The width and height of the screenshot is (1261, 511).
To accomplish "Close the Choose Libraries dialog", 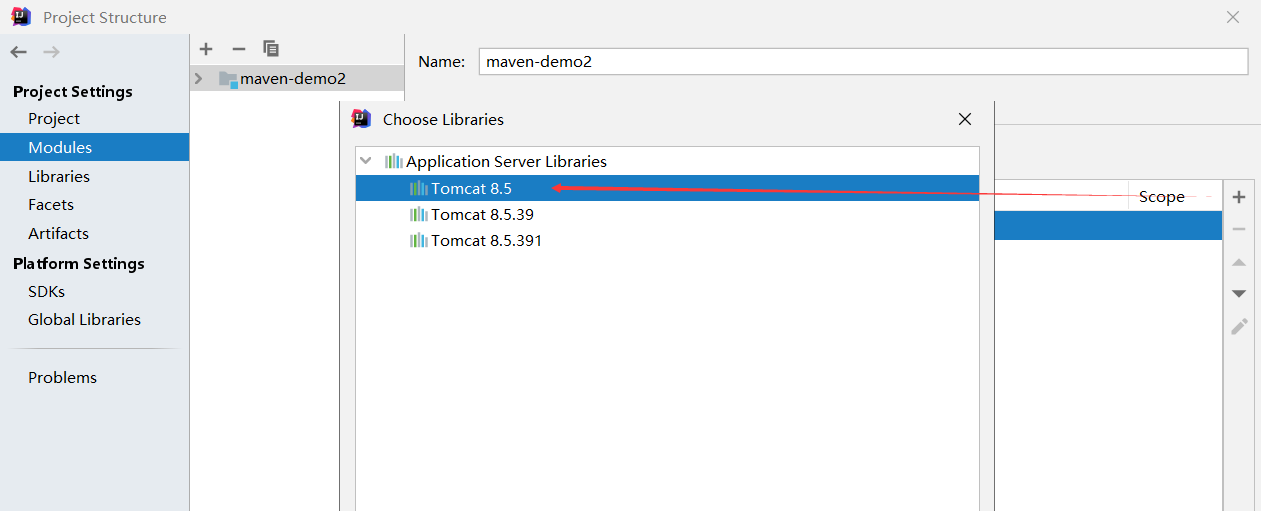I will [964, 119].
